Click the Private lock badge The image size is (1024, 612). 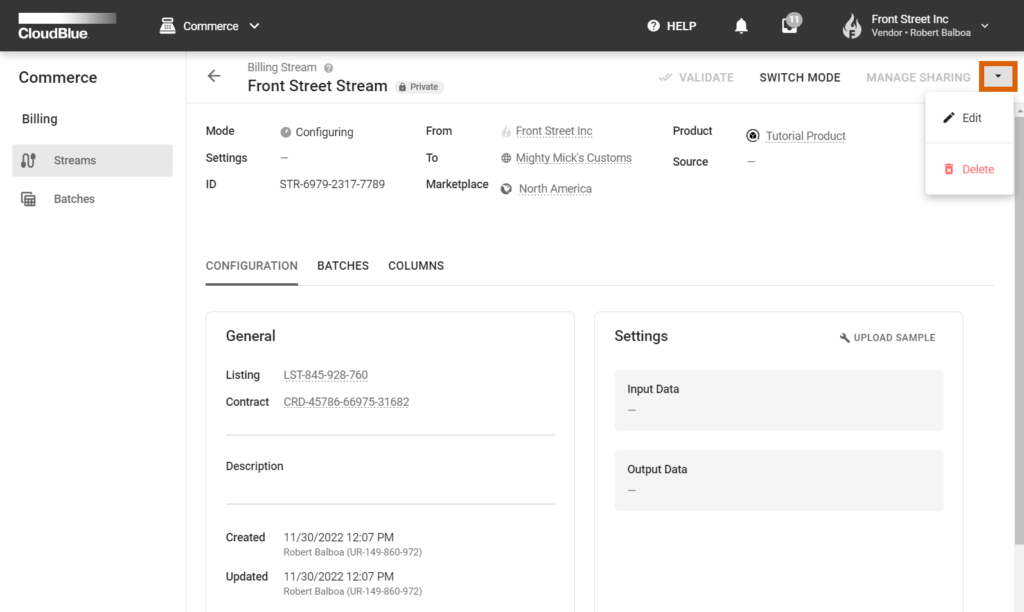419,87
